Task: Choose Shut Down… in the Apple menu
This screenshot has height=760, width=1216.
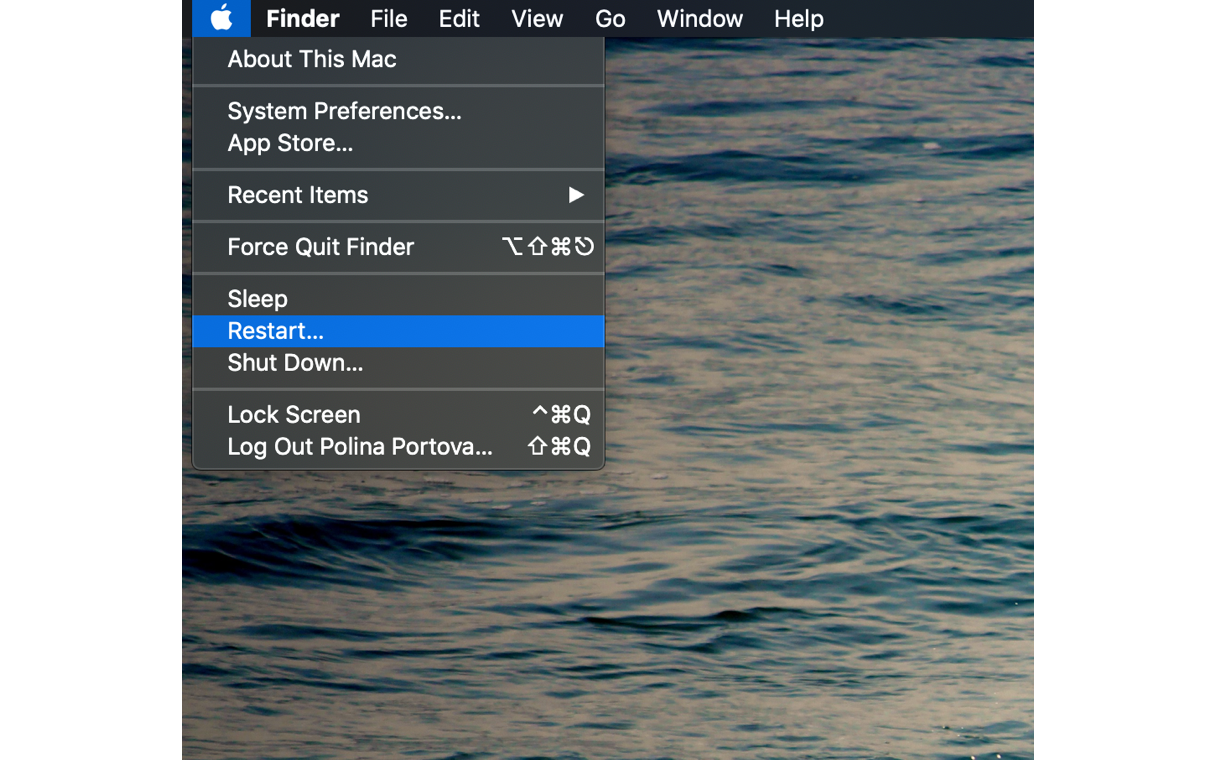Action: 398,363
